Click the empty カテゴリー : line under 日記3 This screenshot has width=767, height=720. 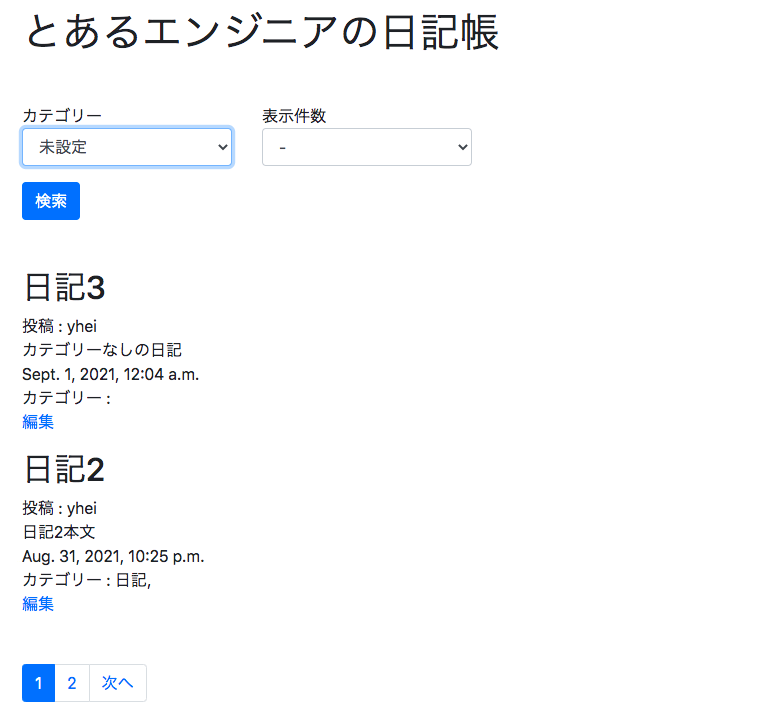point(67,398)
